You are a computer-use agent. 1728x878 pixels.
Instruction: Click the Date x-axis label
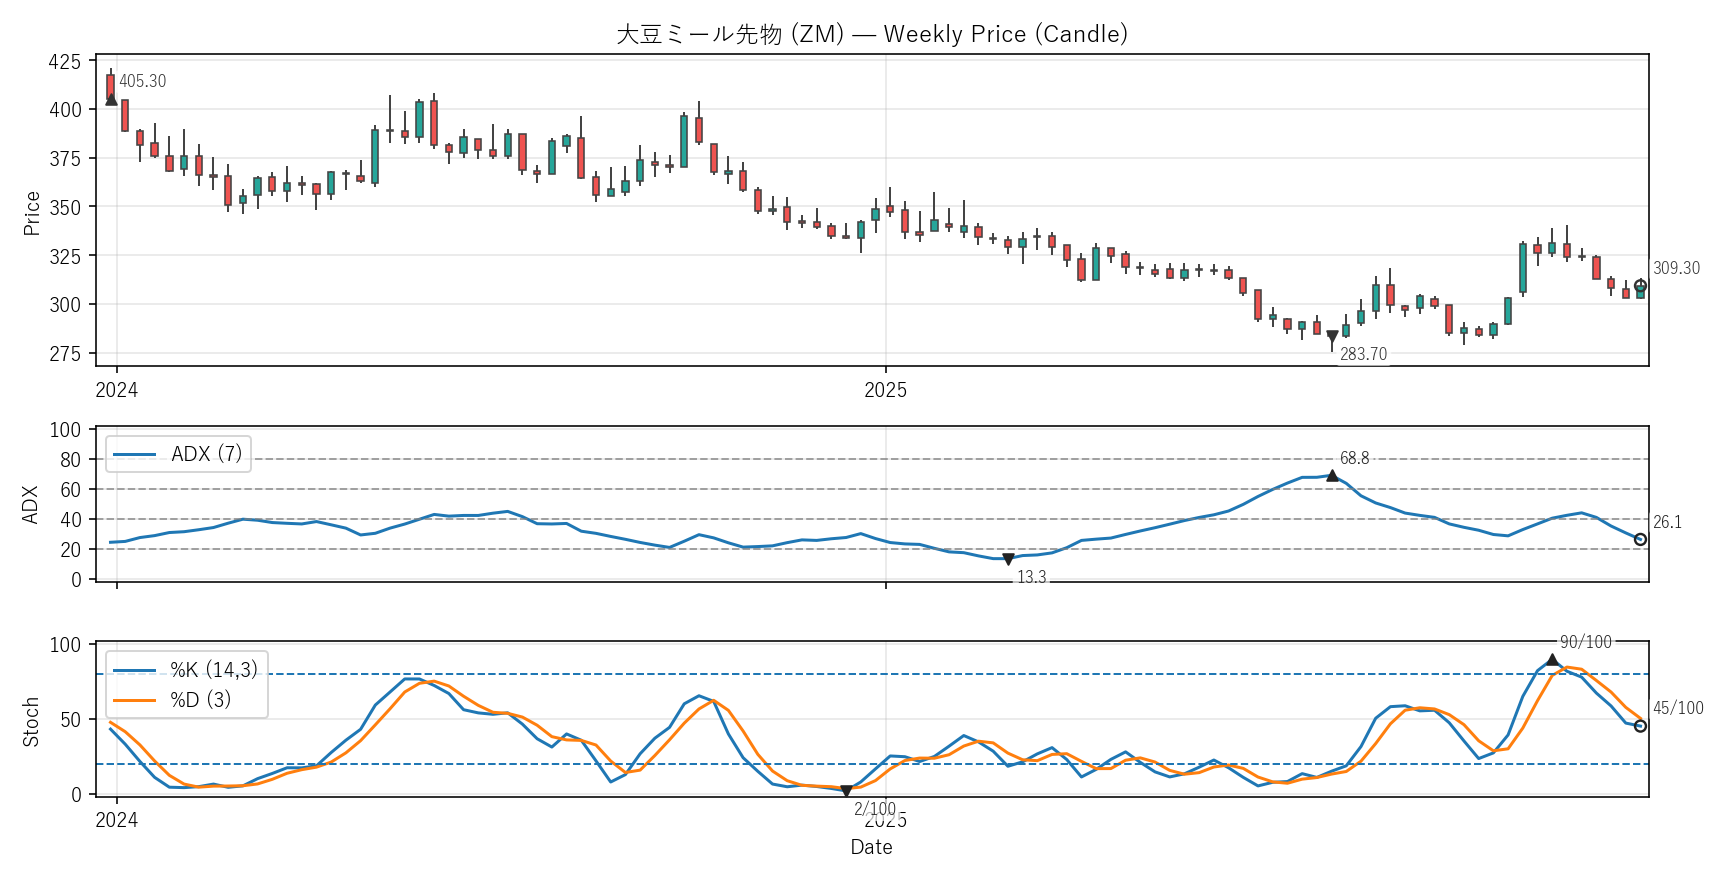click(871, 847)
